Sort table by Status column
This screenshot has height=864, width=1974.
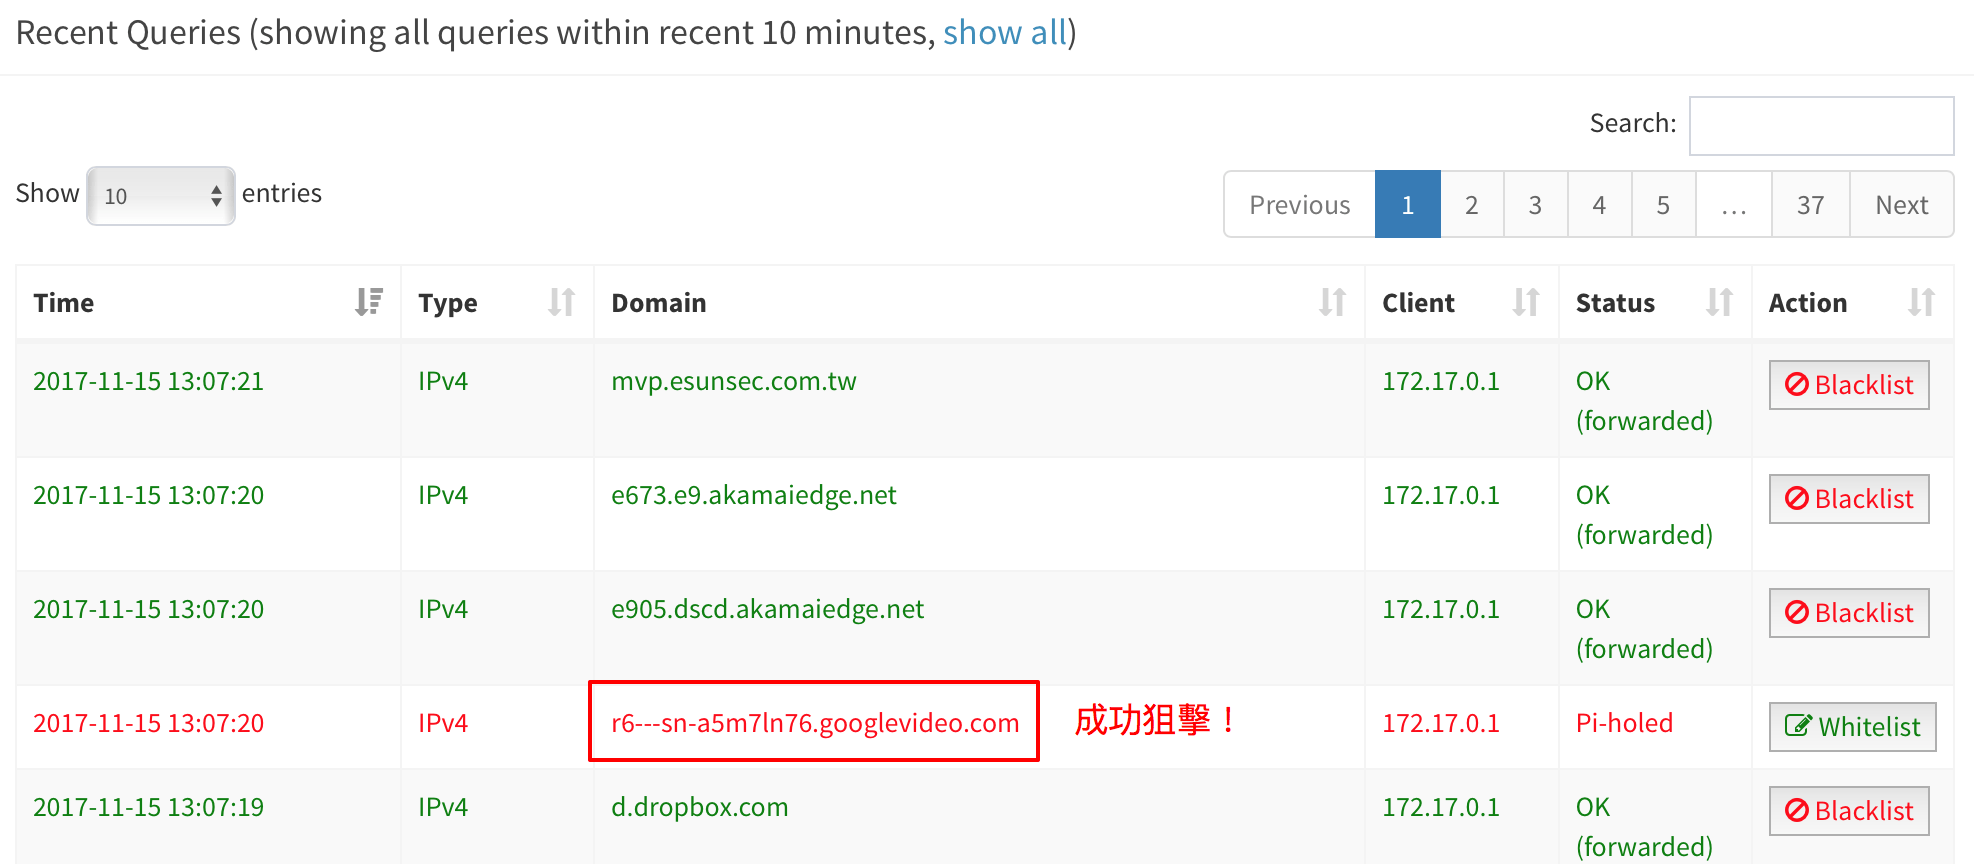pos(1718,302)
